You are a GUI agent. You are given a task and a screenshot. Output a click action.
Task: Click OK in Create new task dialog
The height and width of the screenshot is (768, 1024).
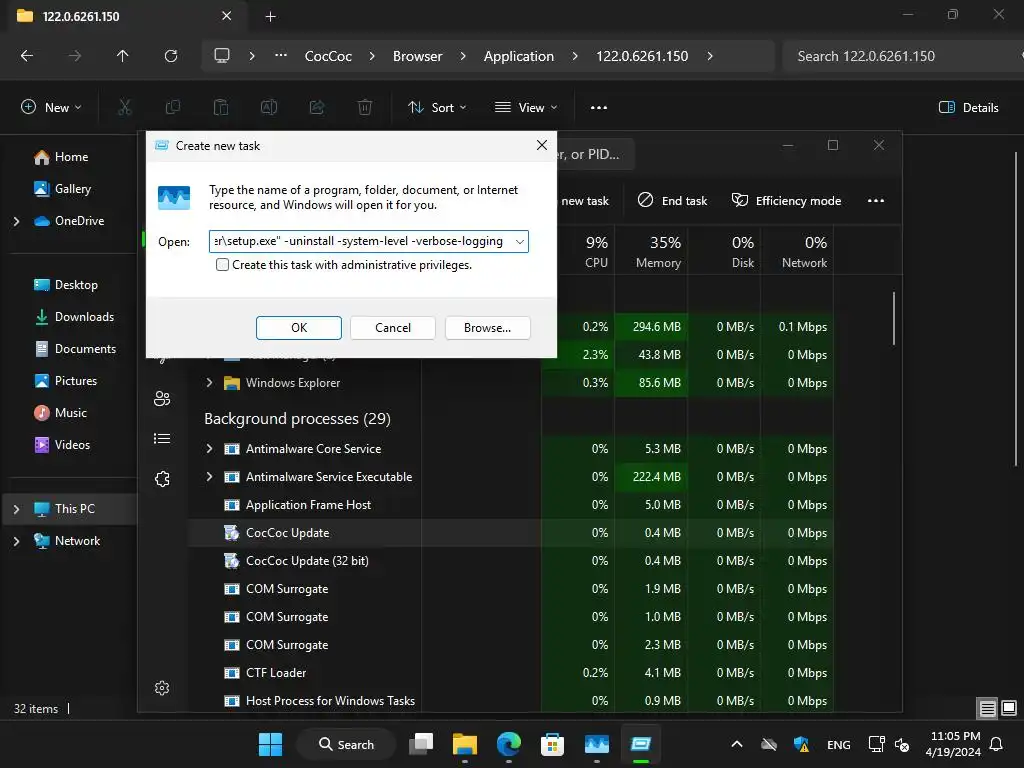point(298,328)
